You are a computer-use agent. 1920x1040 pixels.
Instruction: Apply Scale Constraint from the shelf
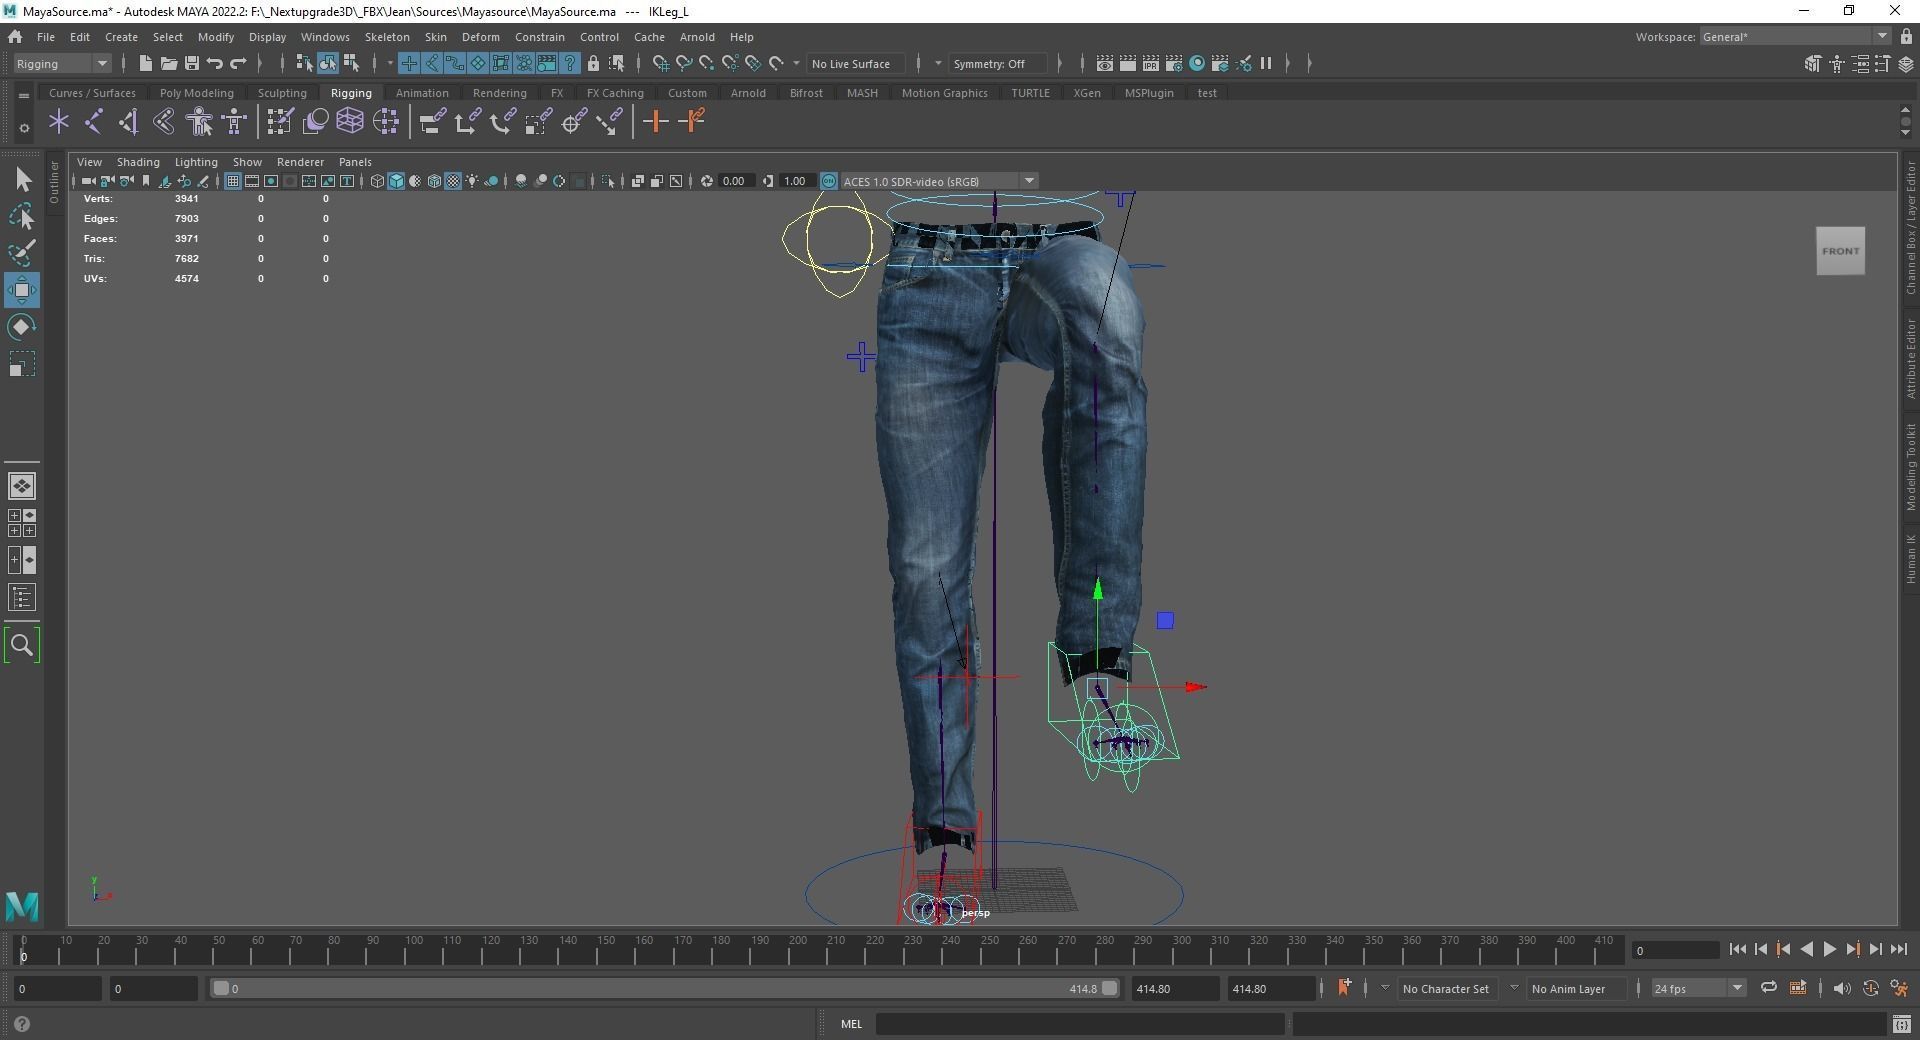(x=538, y=122)
